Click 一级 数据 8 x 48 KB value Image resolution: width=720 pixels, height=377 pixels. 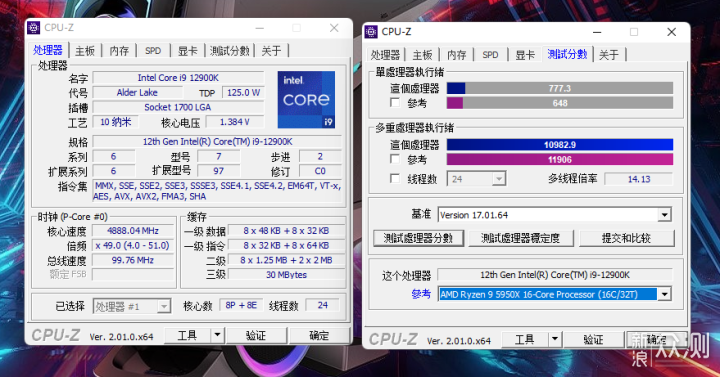pyautogui.click(x=286, y=231)
